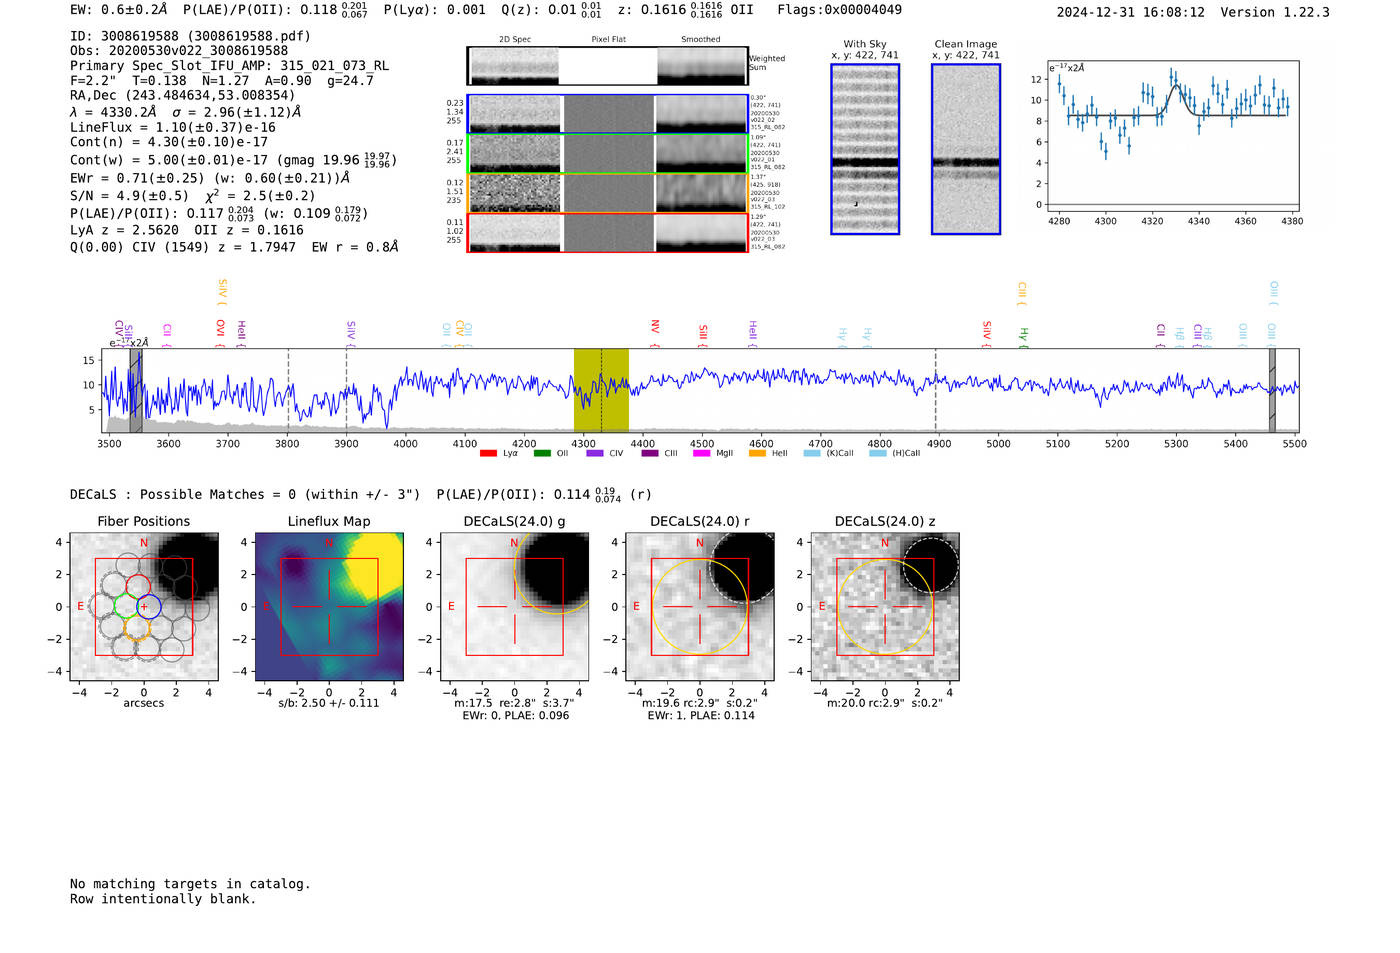The width and height of the screenshot is (1400, 953).
Task: Click the m:20.0 rc:2.9" s:0.2" caption
Action: coord(885,703)
